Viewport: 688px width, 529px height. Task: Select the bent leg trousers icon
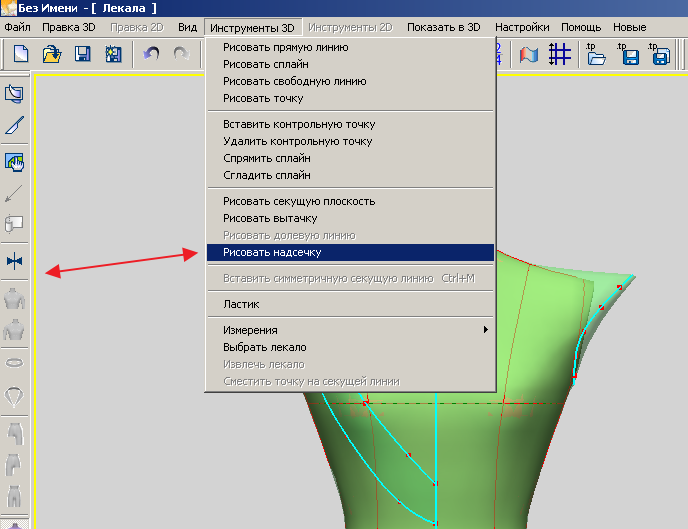point(13,465)
